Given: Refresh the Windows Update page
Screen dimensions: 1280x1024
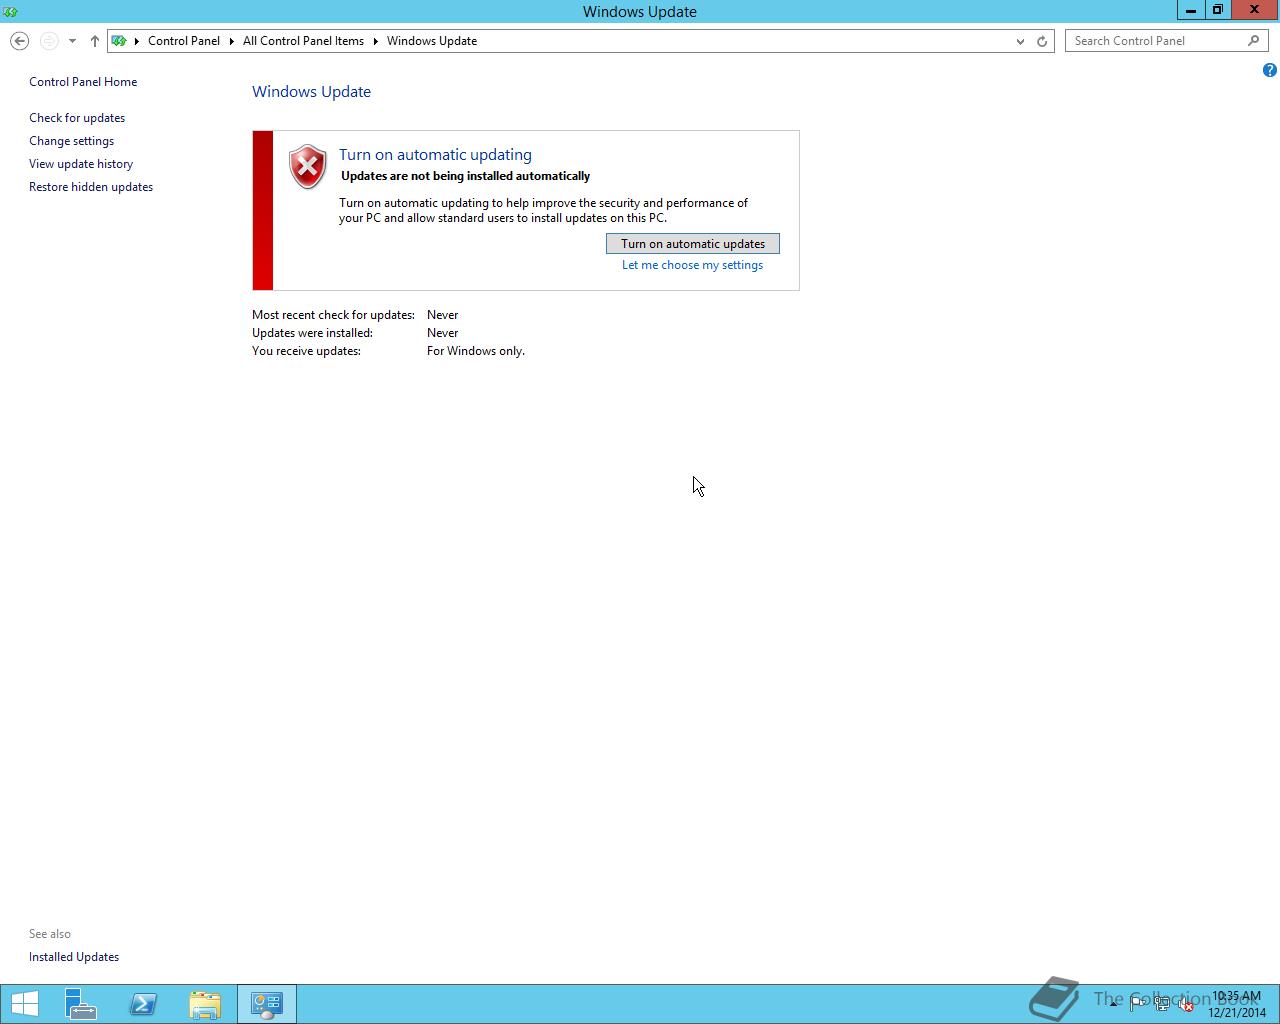Looking at the screenshot, I should pos(1042,41).
